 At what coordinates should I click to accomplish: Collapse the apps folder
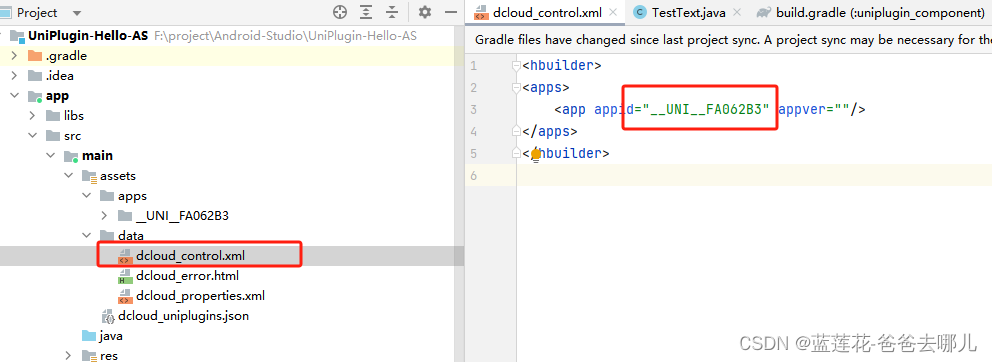click(x=86, y=196)
